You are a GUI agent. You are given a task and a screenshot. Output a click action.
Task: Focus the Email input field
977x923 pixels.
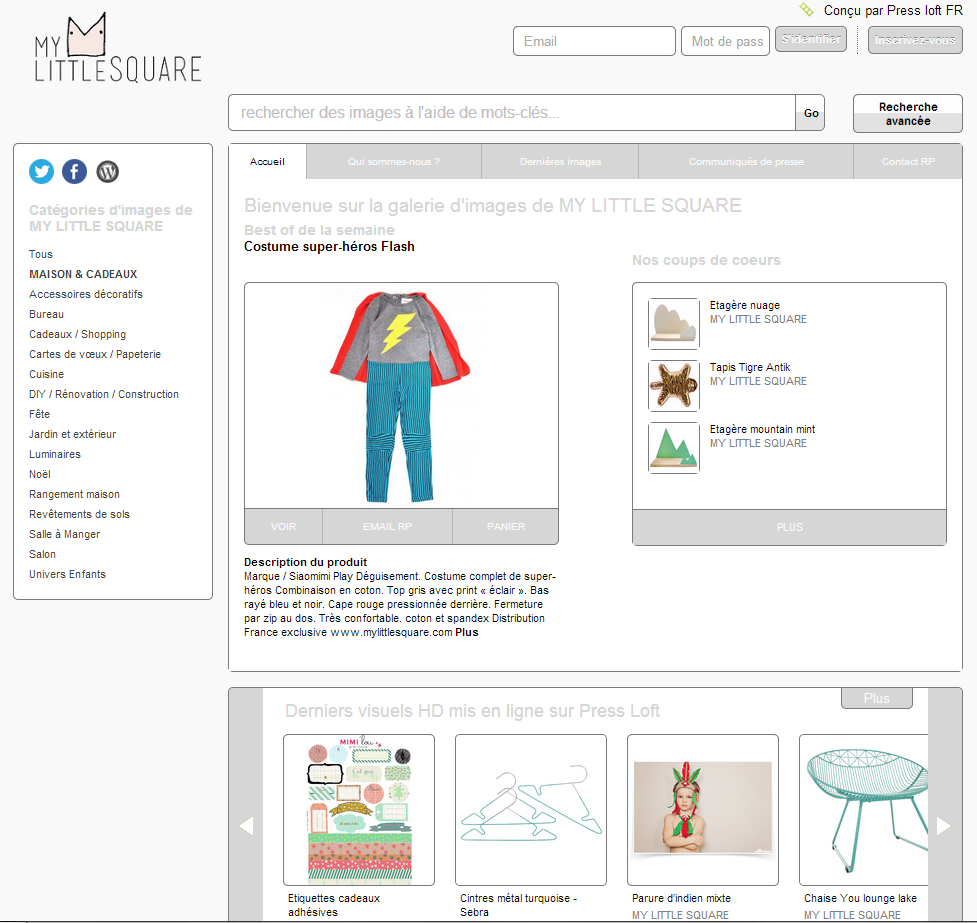tap(594, 41)
